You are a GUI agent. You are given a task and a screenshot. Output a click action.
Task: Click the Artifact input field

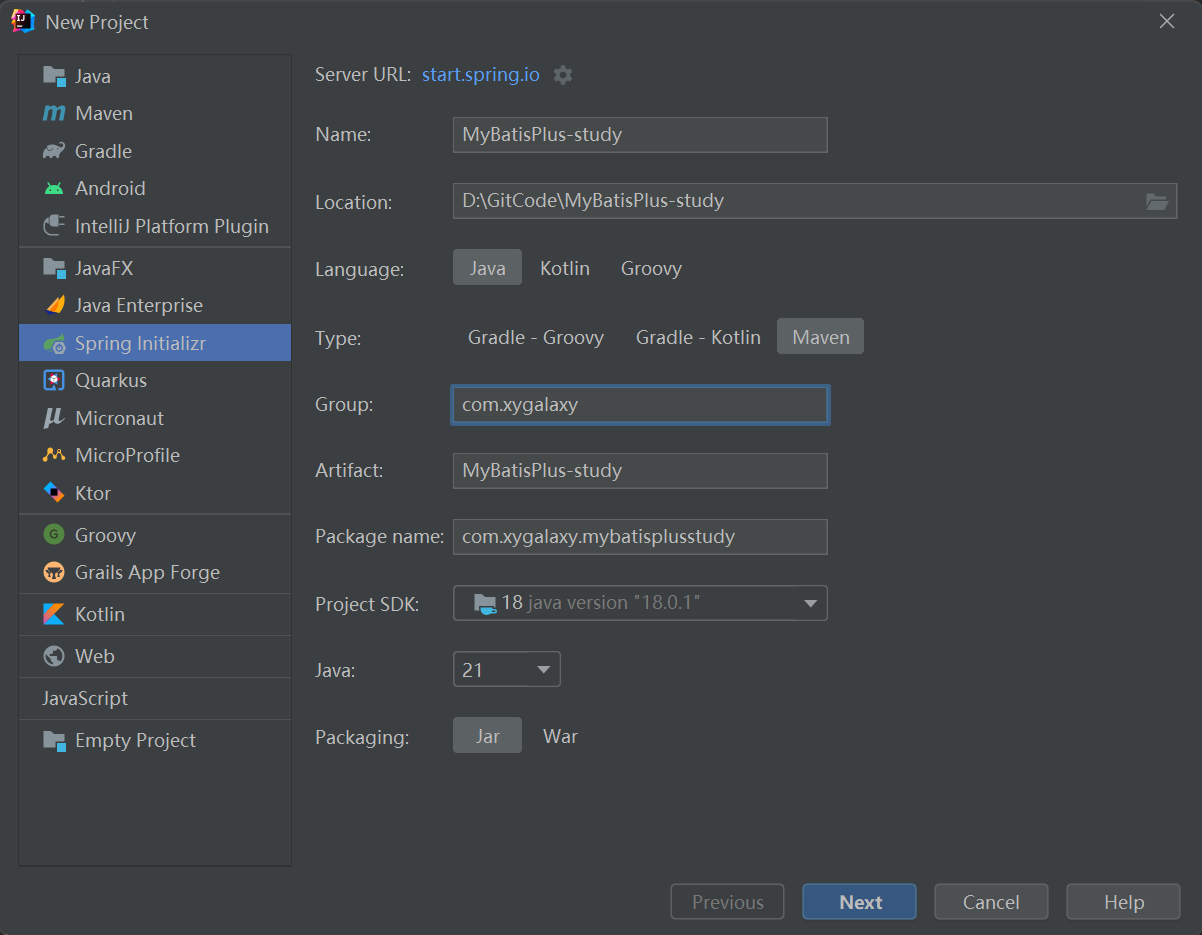(x=640, y=471)
